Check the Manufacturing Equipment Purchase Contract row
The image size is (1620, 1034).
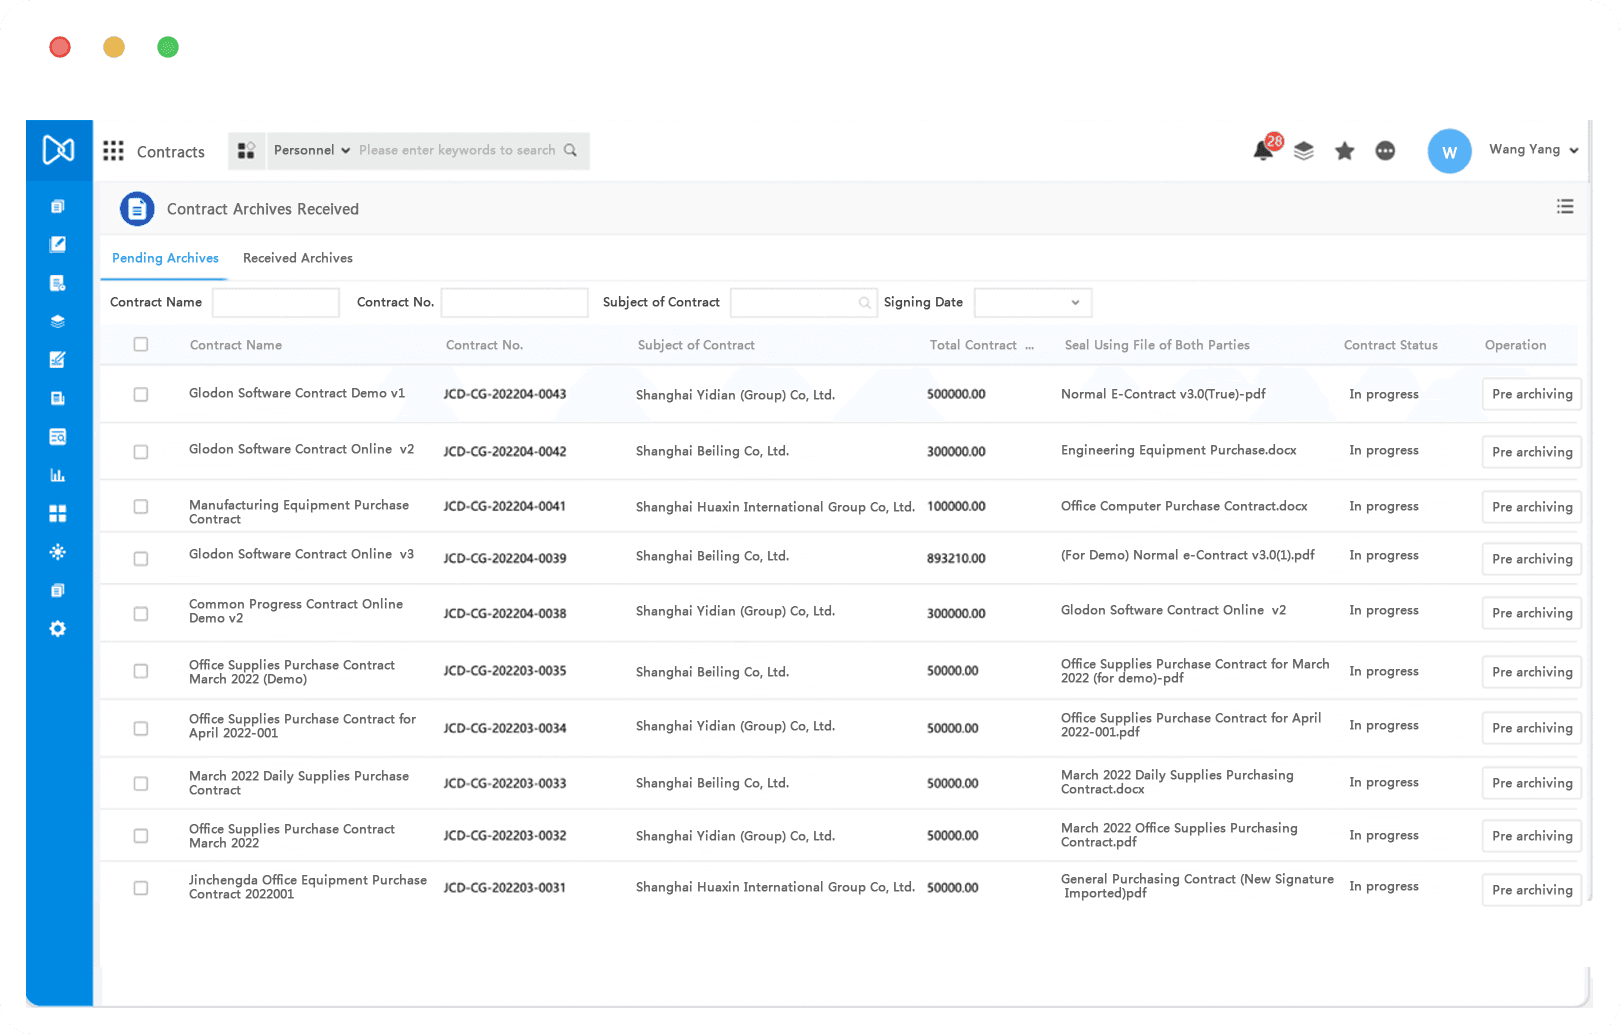click(x=141, y=506)
